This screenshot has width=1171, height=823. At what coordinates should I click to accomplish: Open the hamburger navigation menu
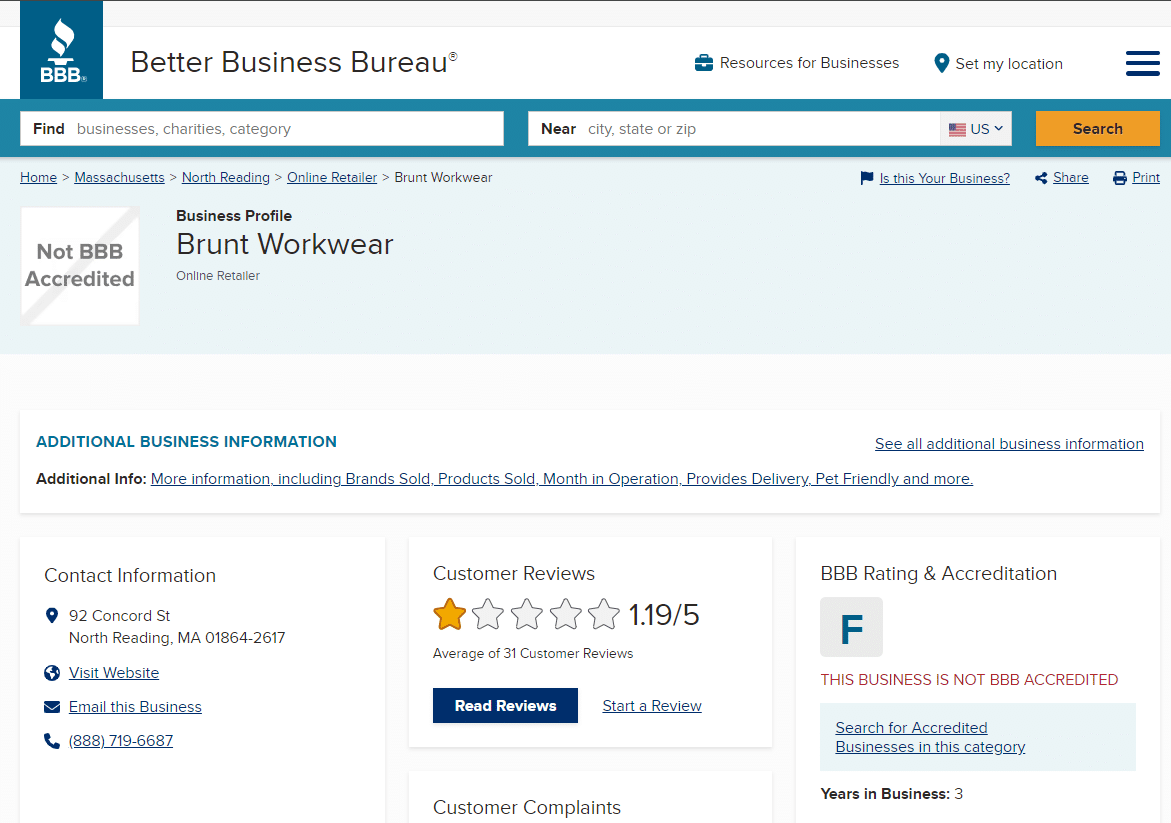[x=1142, y=63]
